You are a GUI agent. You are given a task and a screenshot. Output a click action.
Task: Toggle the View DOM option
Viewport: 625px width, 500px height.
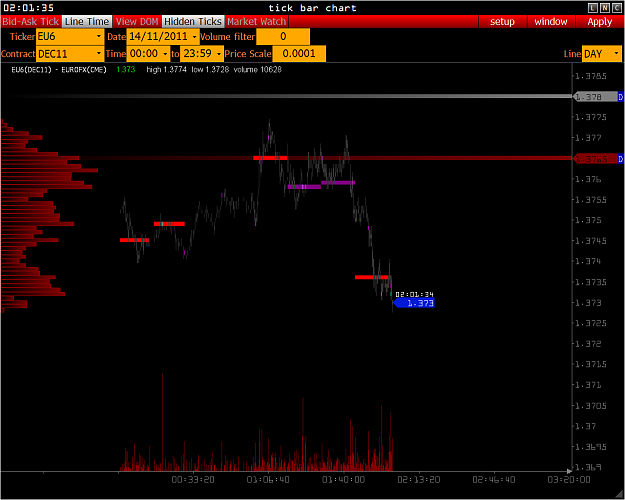point(137,22)
